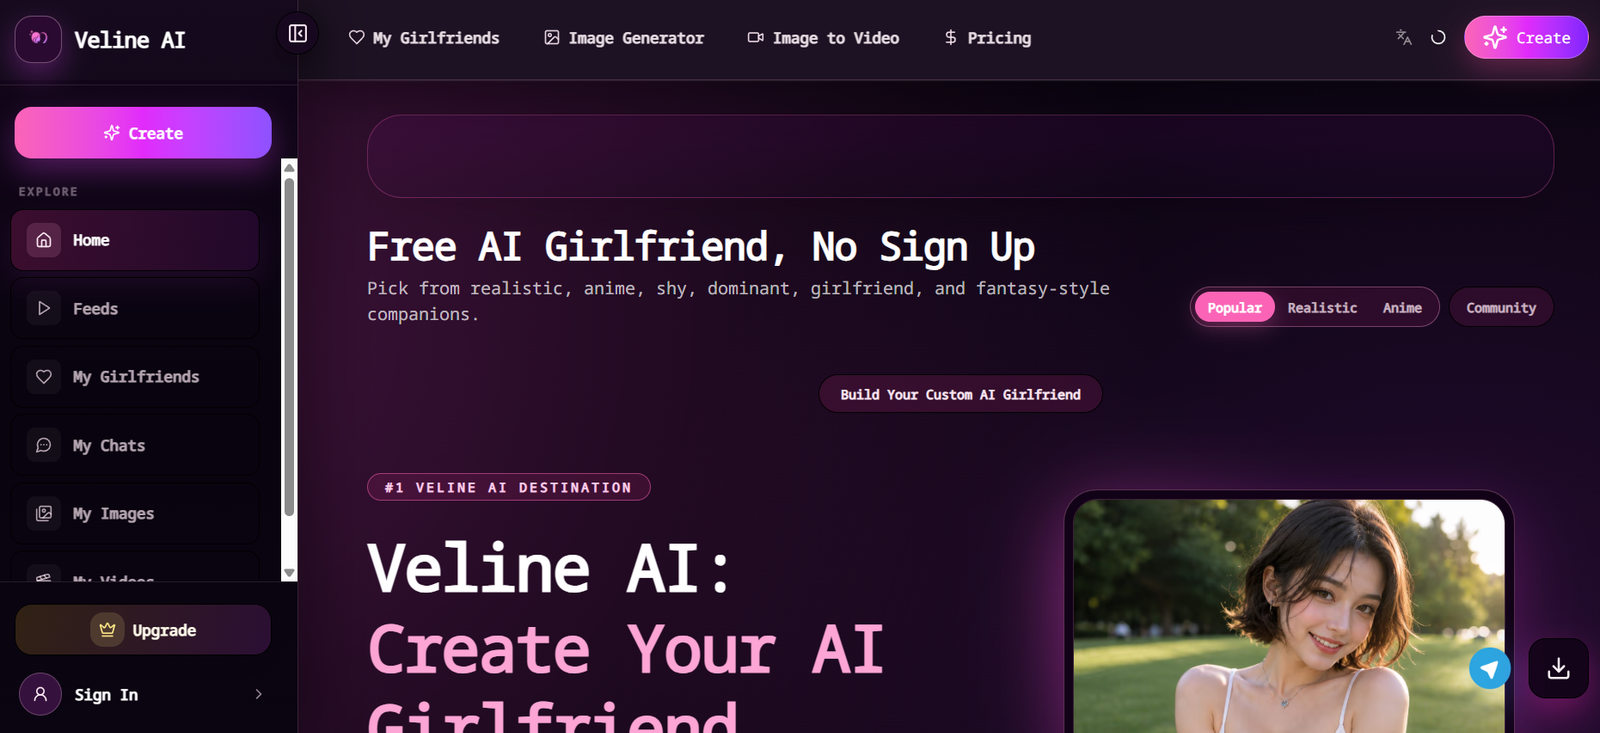
Task: Click the Create button in the top-right corner
Action: [x=1526, y=38]
